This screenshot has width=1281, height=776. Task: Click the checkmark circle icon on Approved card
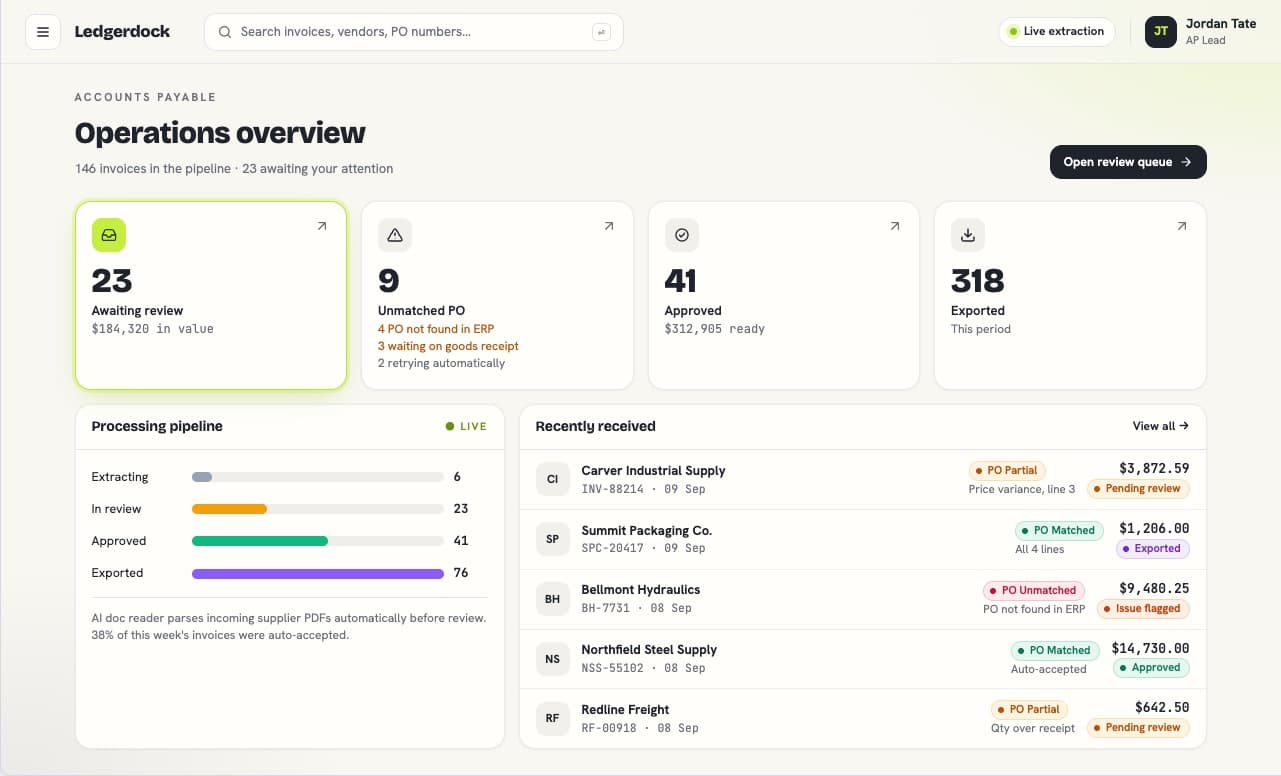click(682, 235)
